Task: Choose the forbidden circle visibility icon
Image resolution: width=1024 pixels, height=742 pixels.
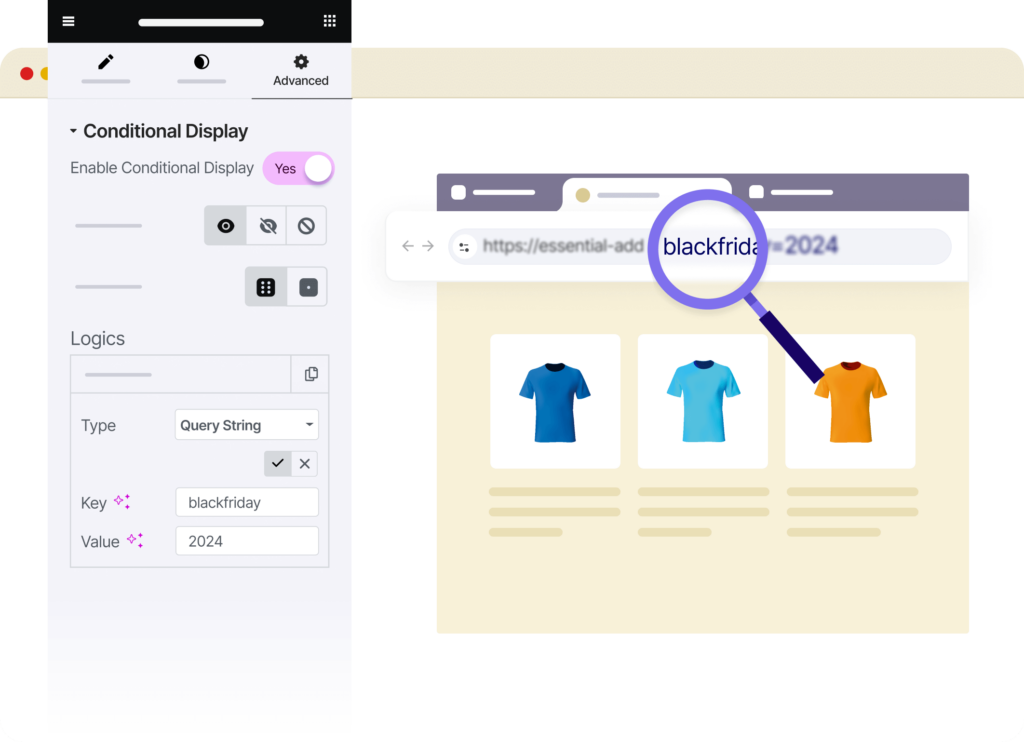Action: point(306,226)
